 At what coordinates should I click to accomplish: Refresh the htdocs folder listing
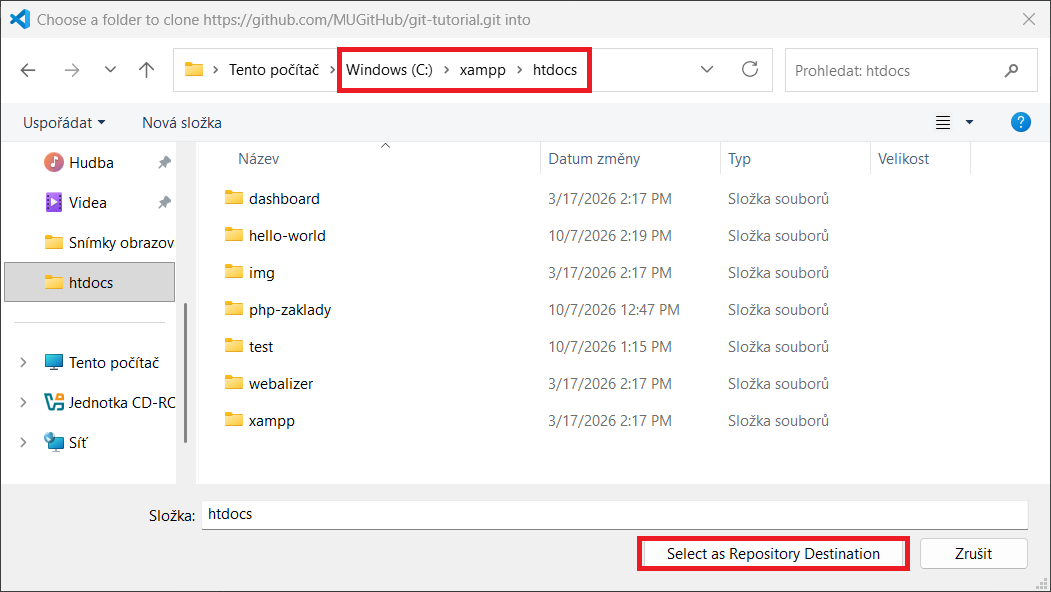(x=750, y=69)
